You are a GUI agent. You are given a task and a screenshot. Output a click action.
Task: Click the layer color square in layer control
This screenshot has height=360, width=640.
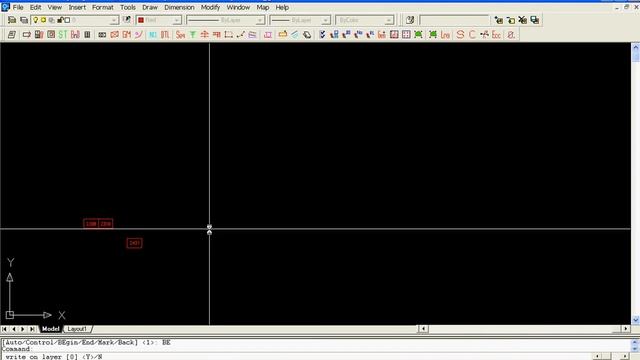[67, 20]
